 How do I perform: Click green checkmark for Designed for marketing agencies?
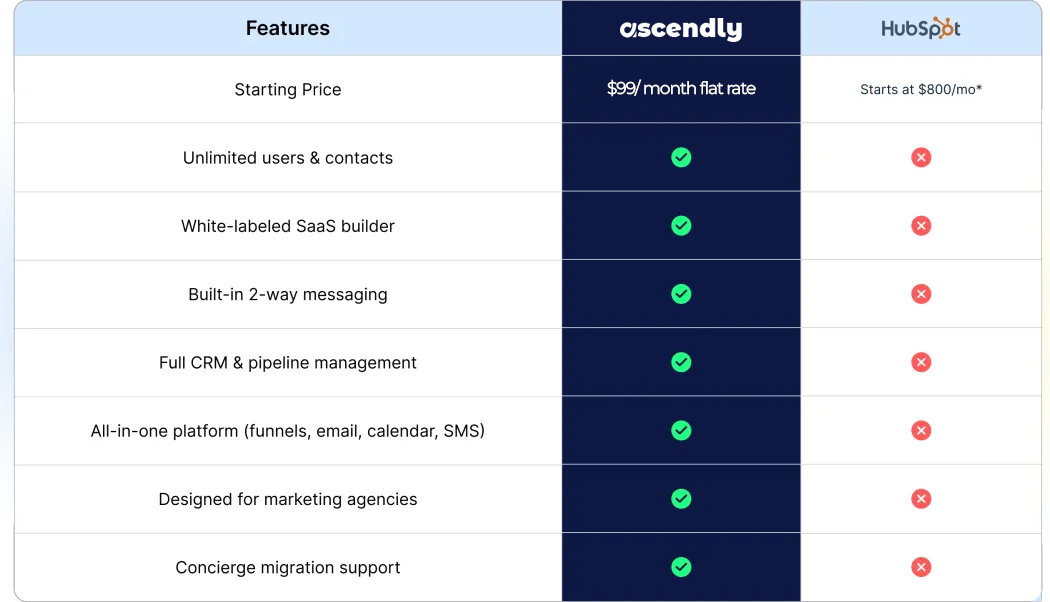pos(681,498)
